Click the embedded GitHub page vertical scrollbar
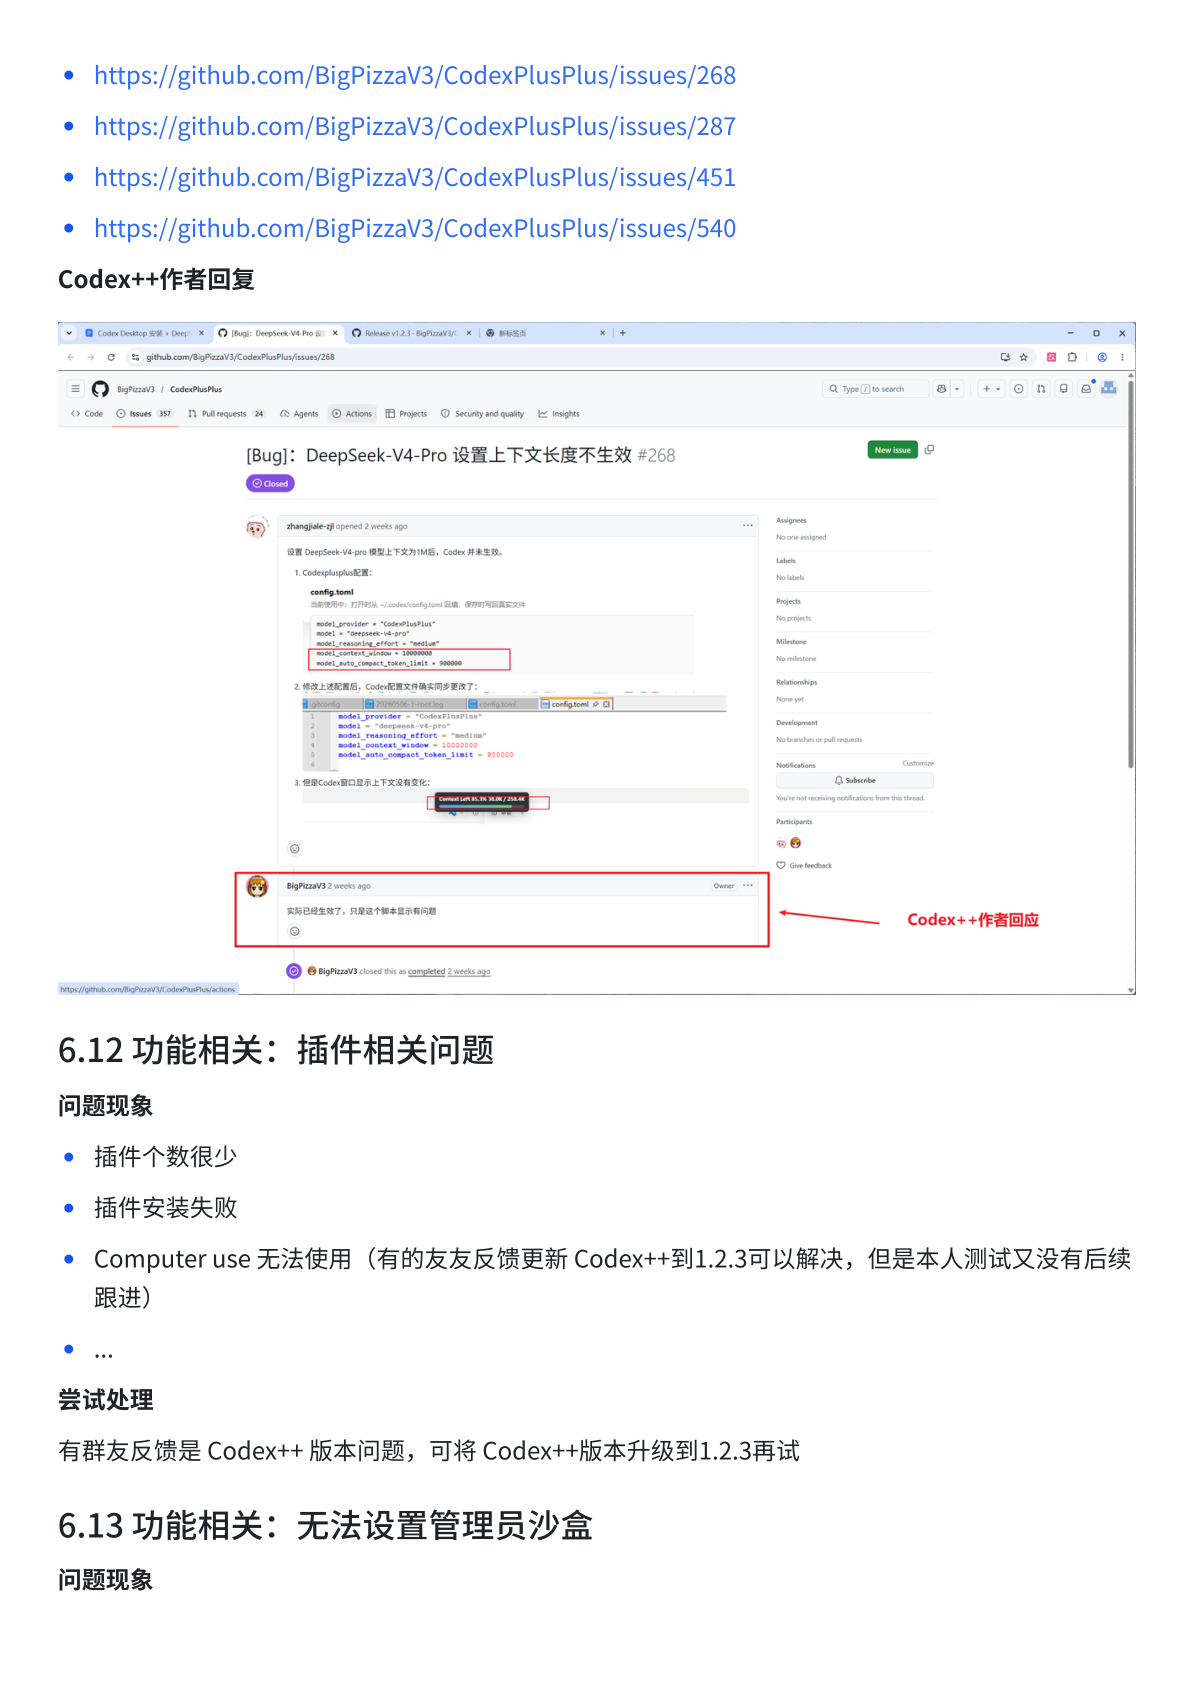Screen dimensions: 1192x1684 [1131, 575]
